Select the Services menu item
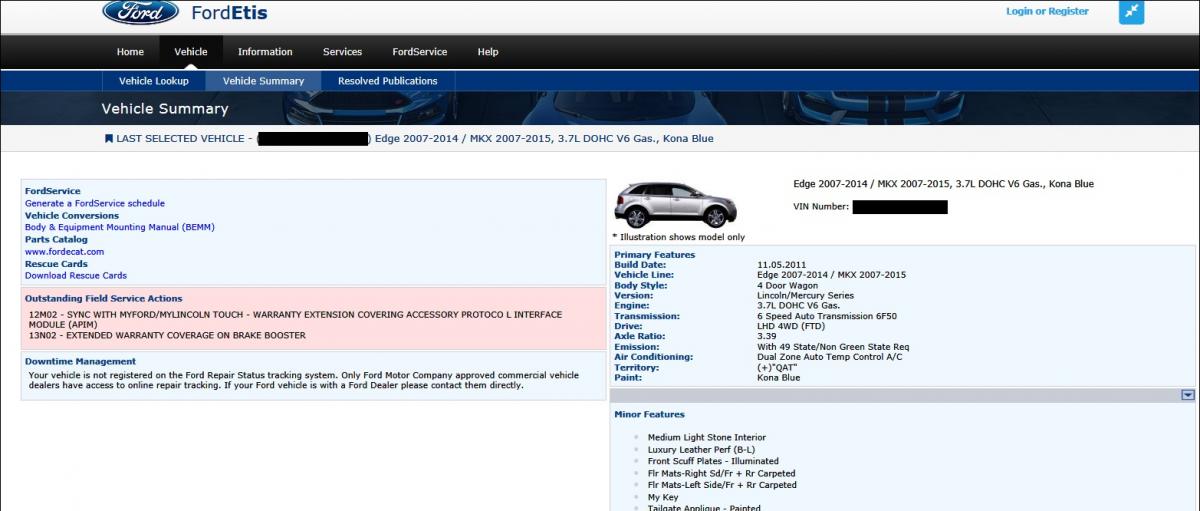 (342, 52)
